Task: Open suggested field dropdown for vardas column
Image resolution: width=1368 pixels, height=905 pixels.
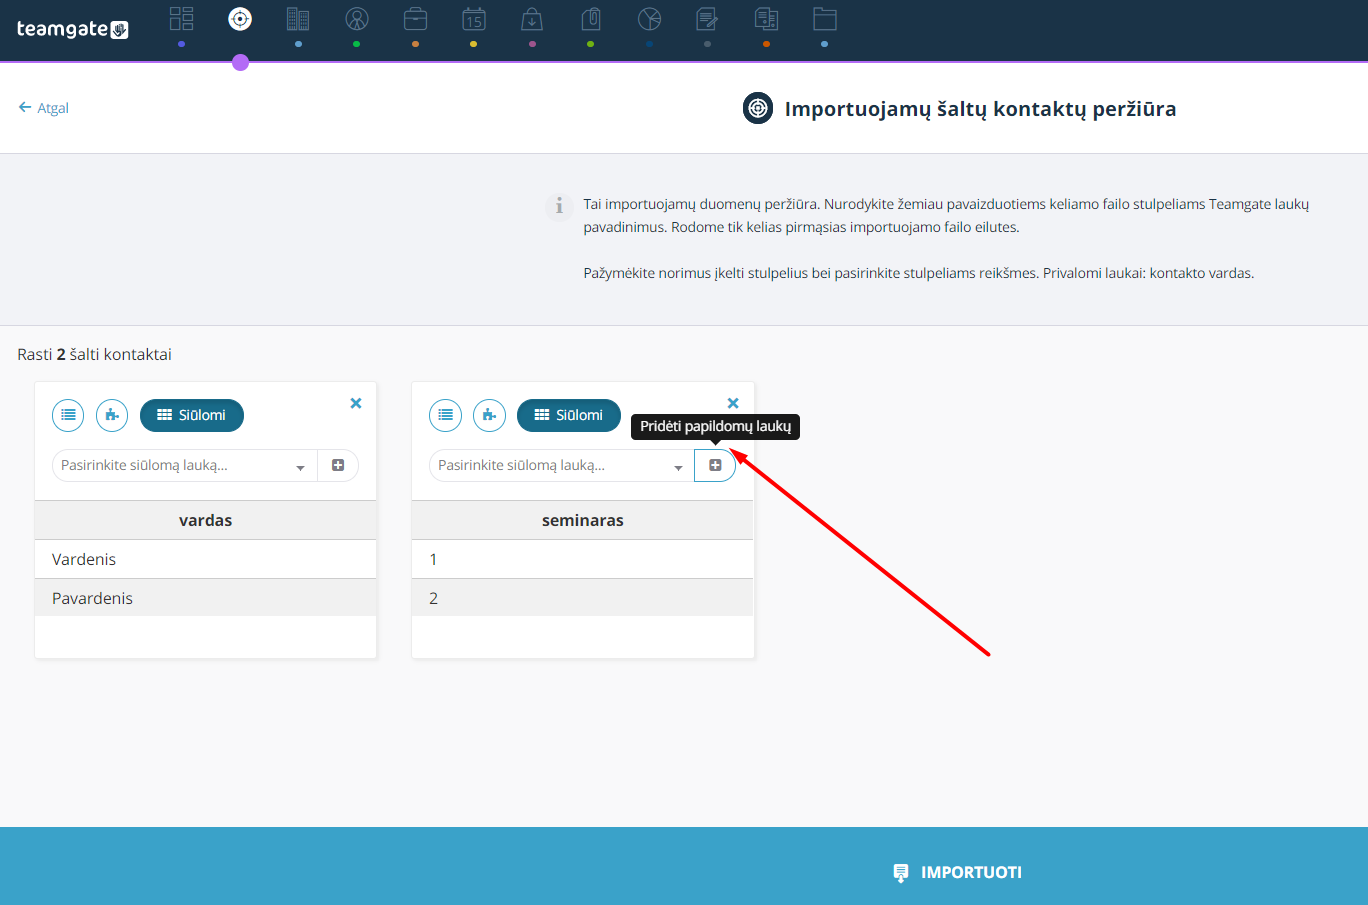Action: coord(185,465)
